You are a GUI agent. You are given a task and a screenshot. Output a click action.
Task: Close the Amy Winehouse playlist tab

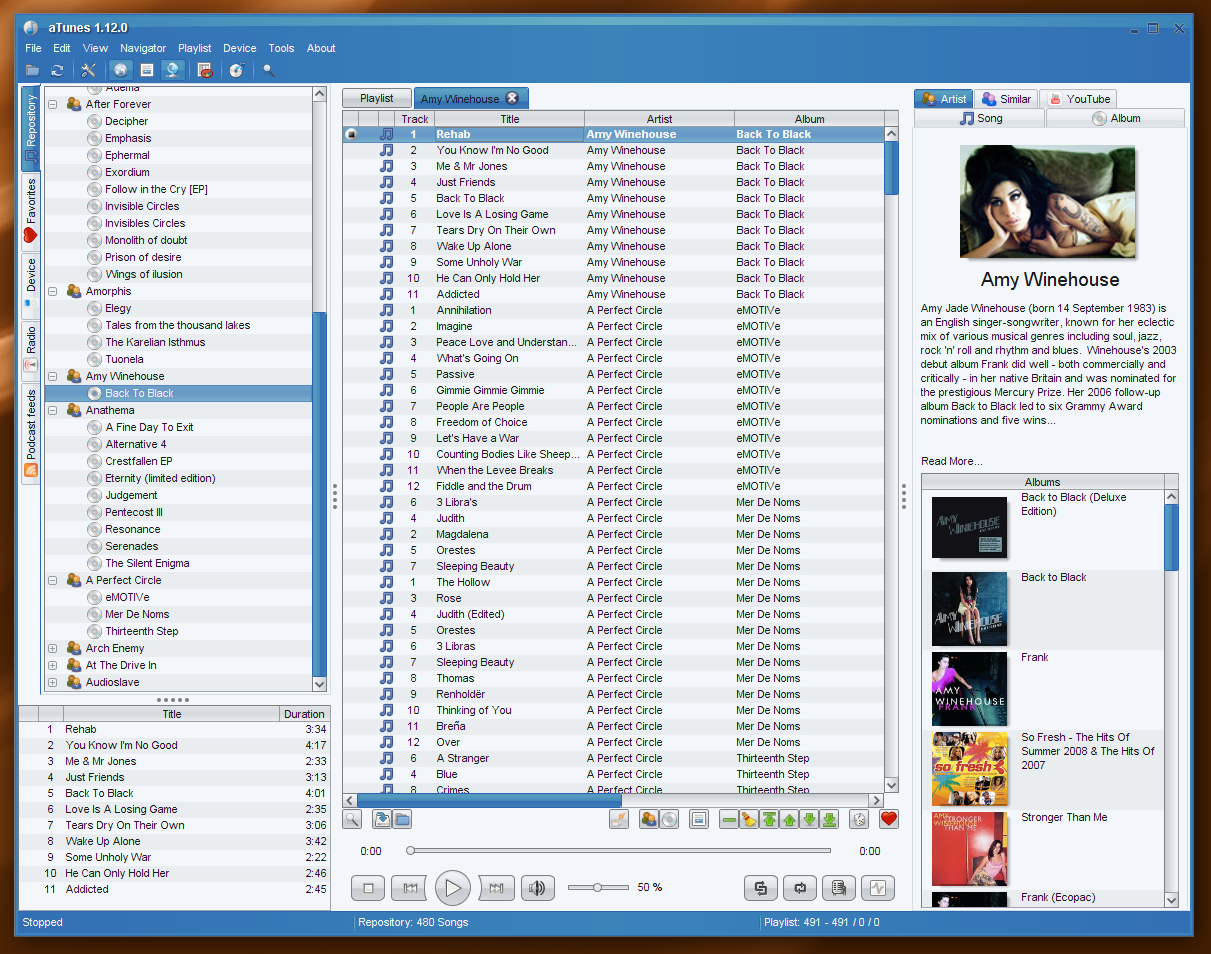click(512, 98)
